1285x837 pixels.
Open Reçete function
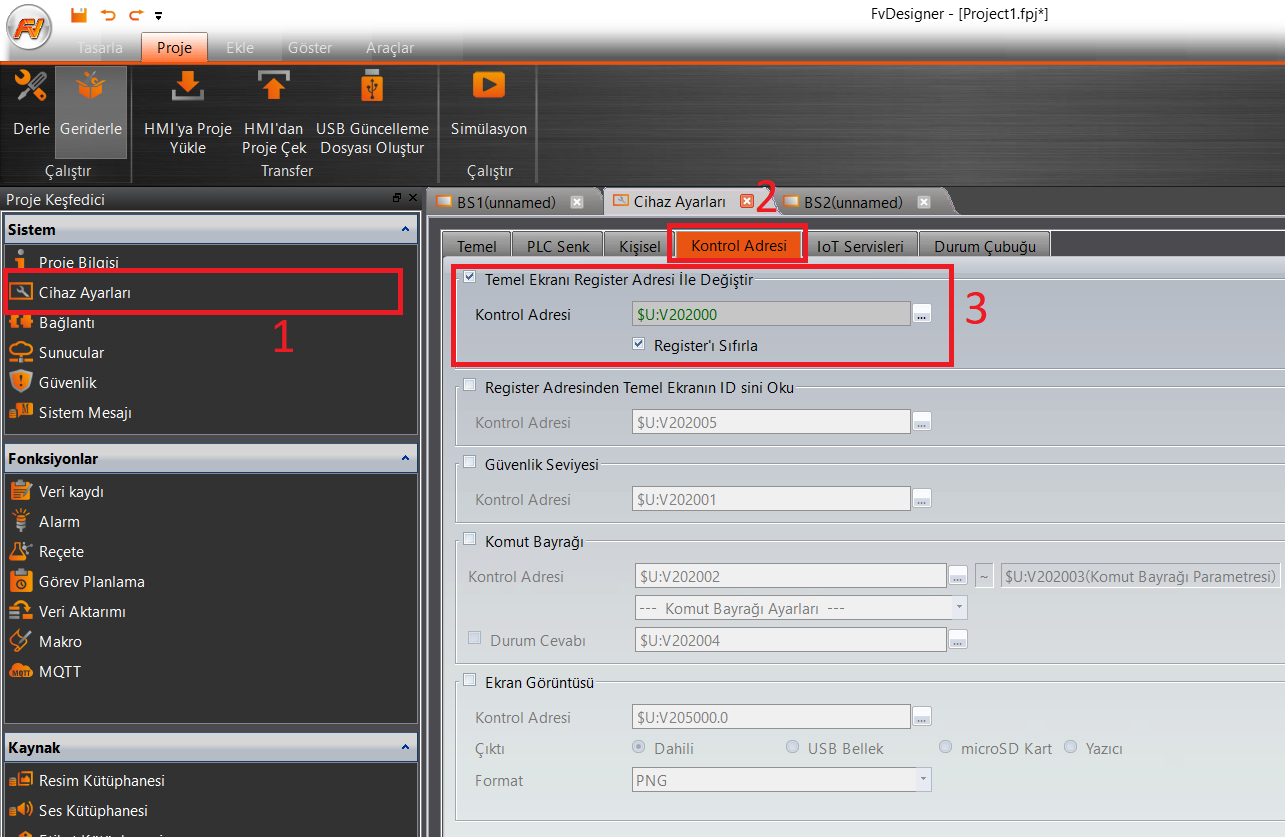(61, 551)
